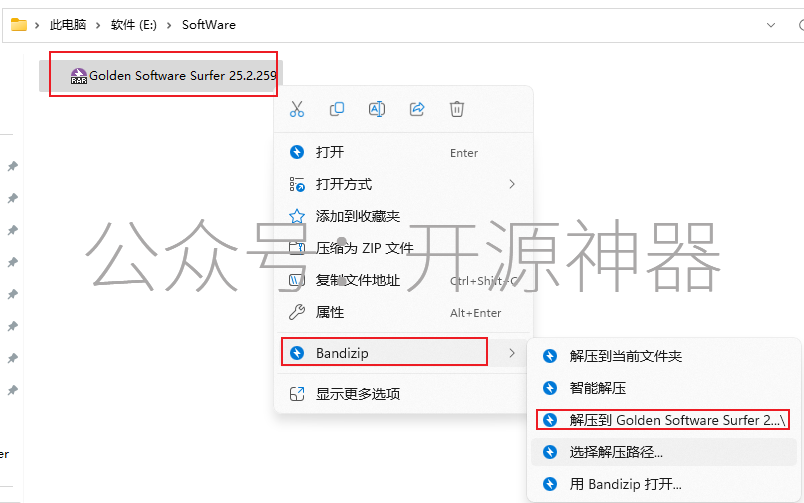Expand chevron after 此电脑 breadcrumb
The width and height of the screenshot is (804, 503).
(x=98, y=25)
